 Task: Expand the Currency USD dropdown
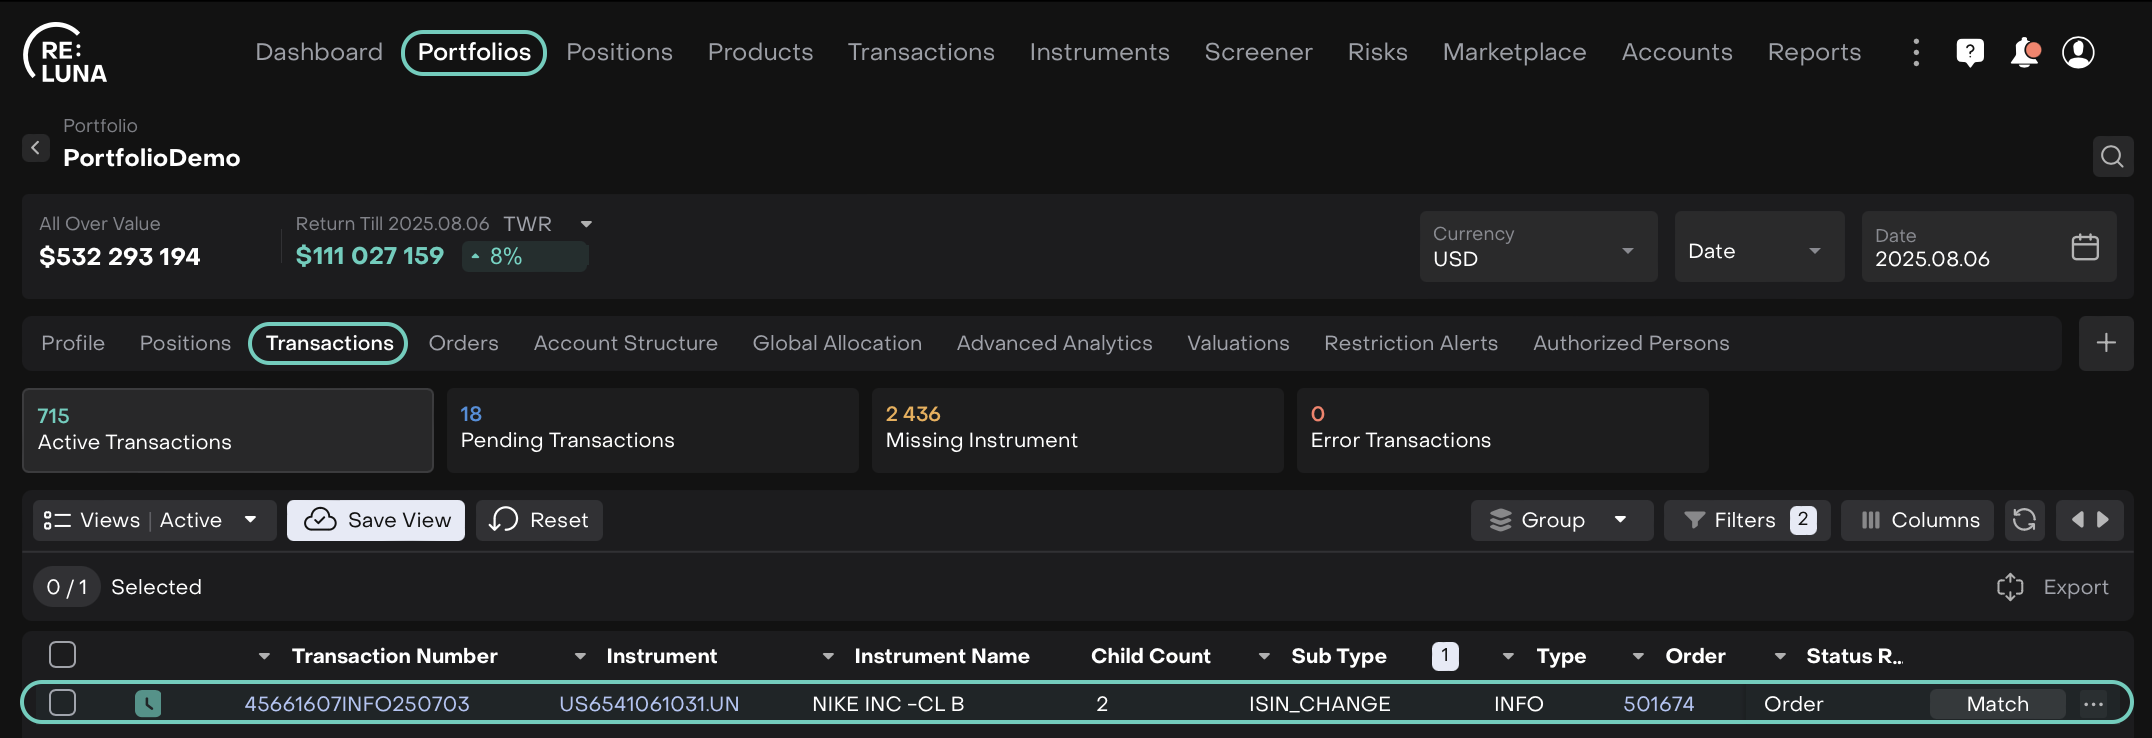[x=1537, y=247]
